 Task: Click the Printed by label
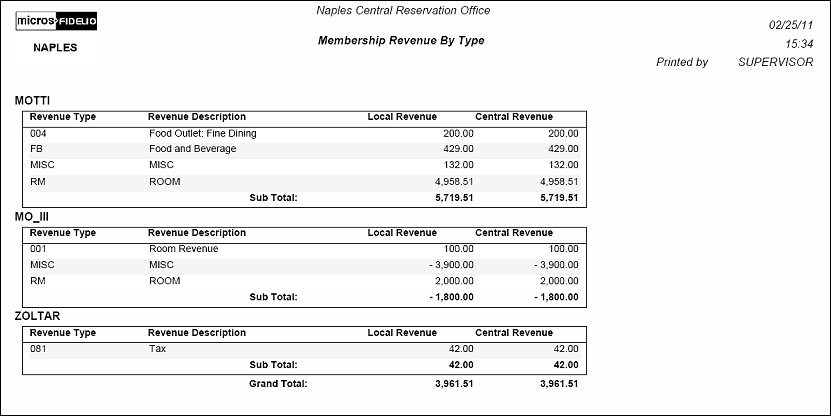(x=681, y=62)
